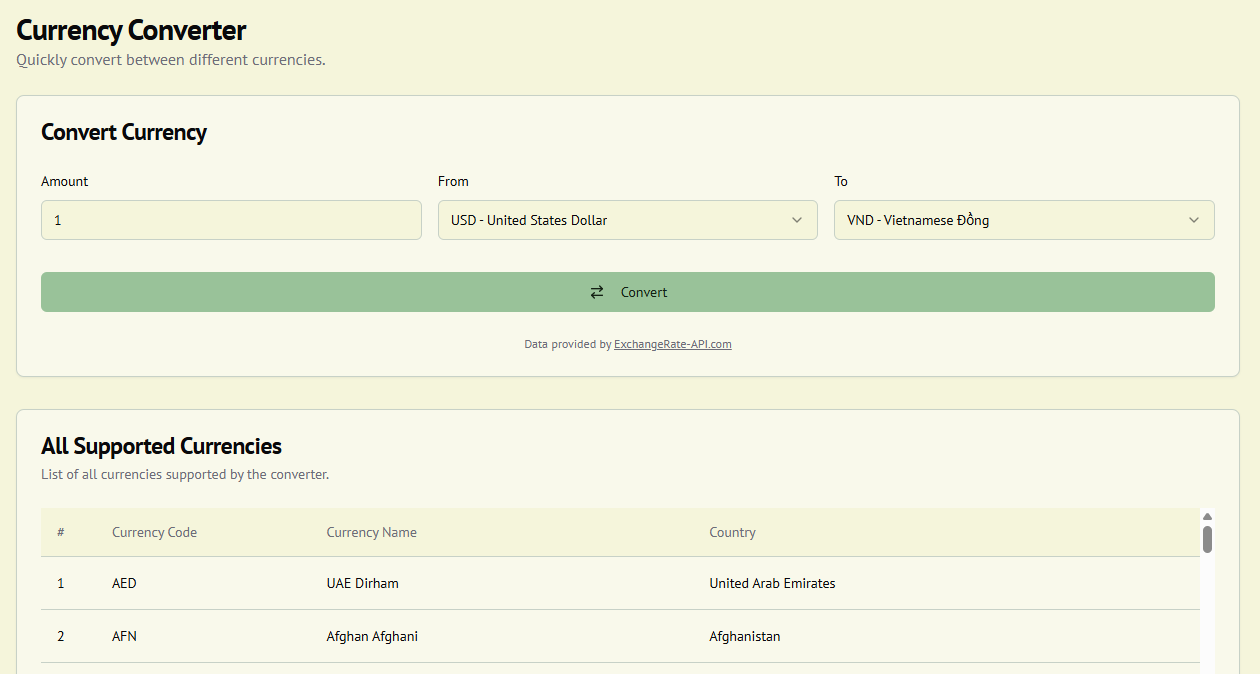Click the Country column header

732,532
